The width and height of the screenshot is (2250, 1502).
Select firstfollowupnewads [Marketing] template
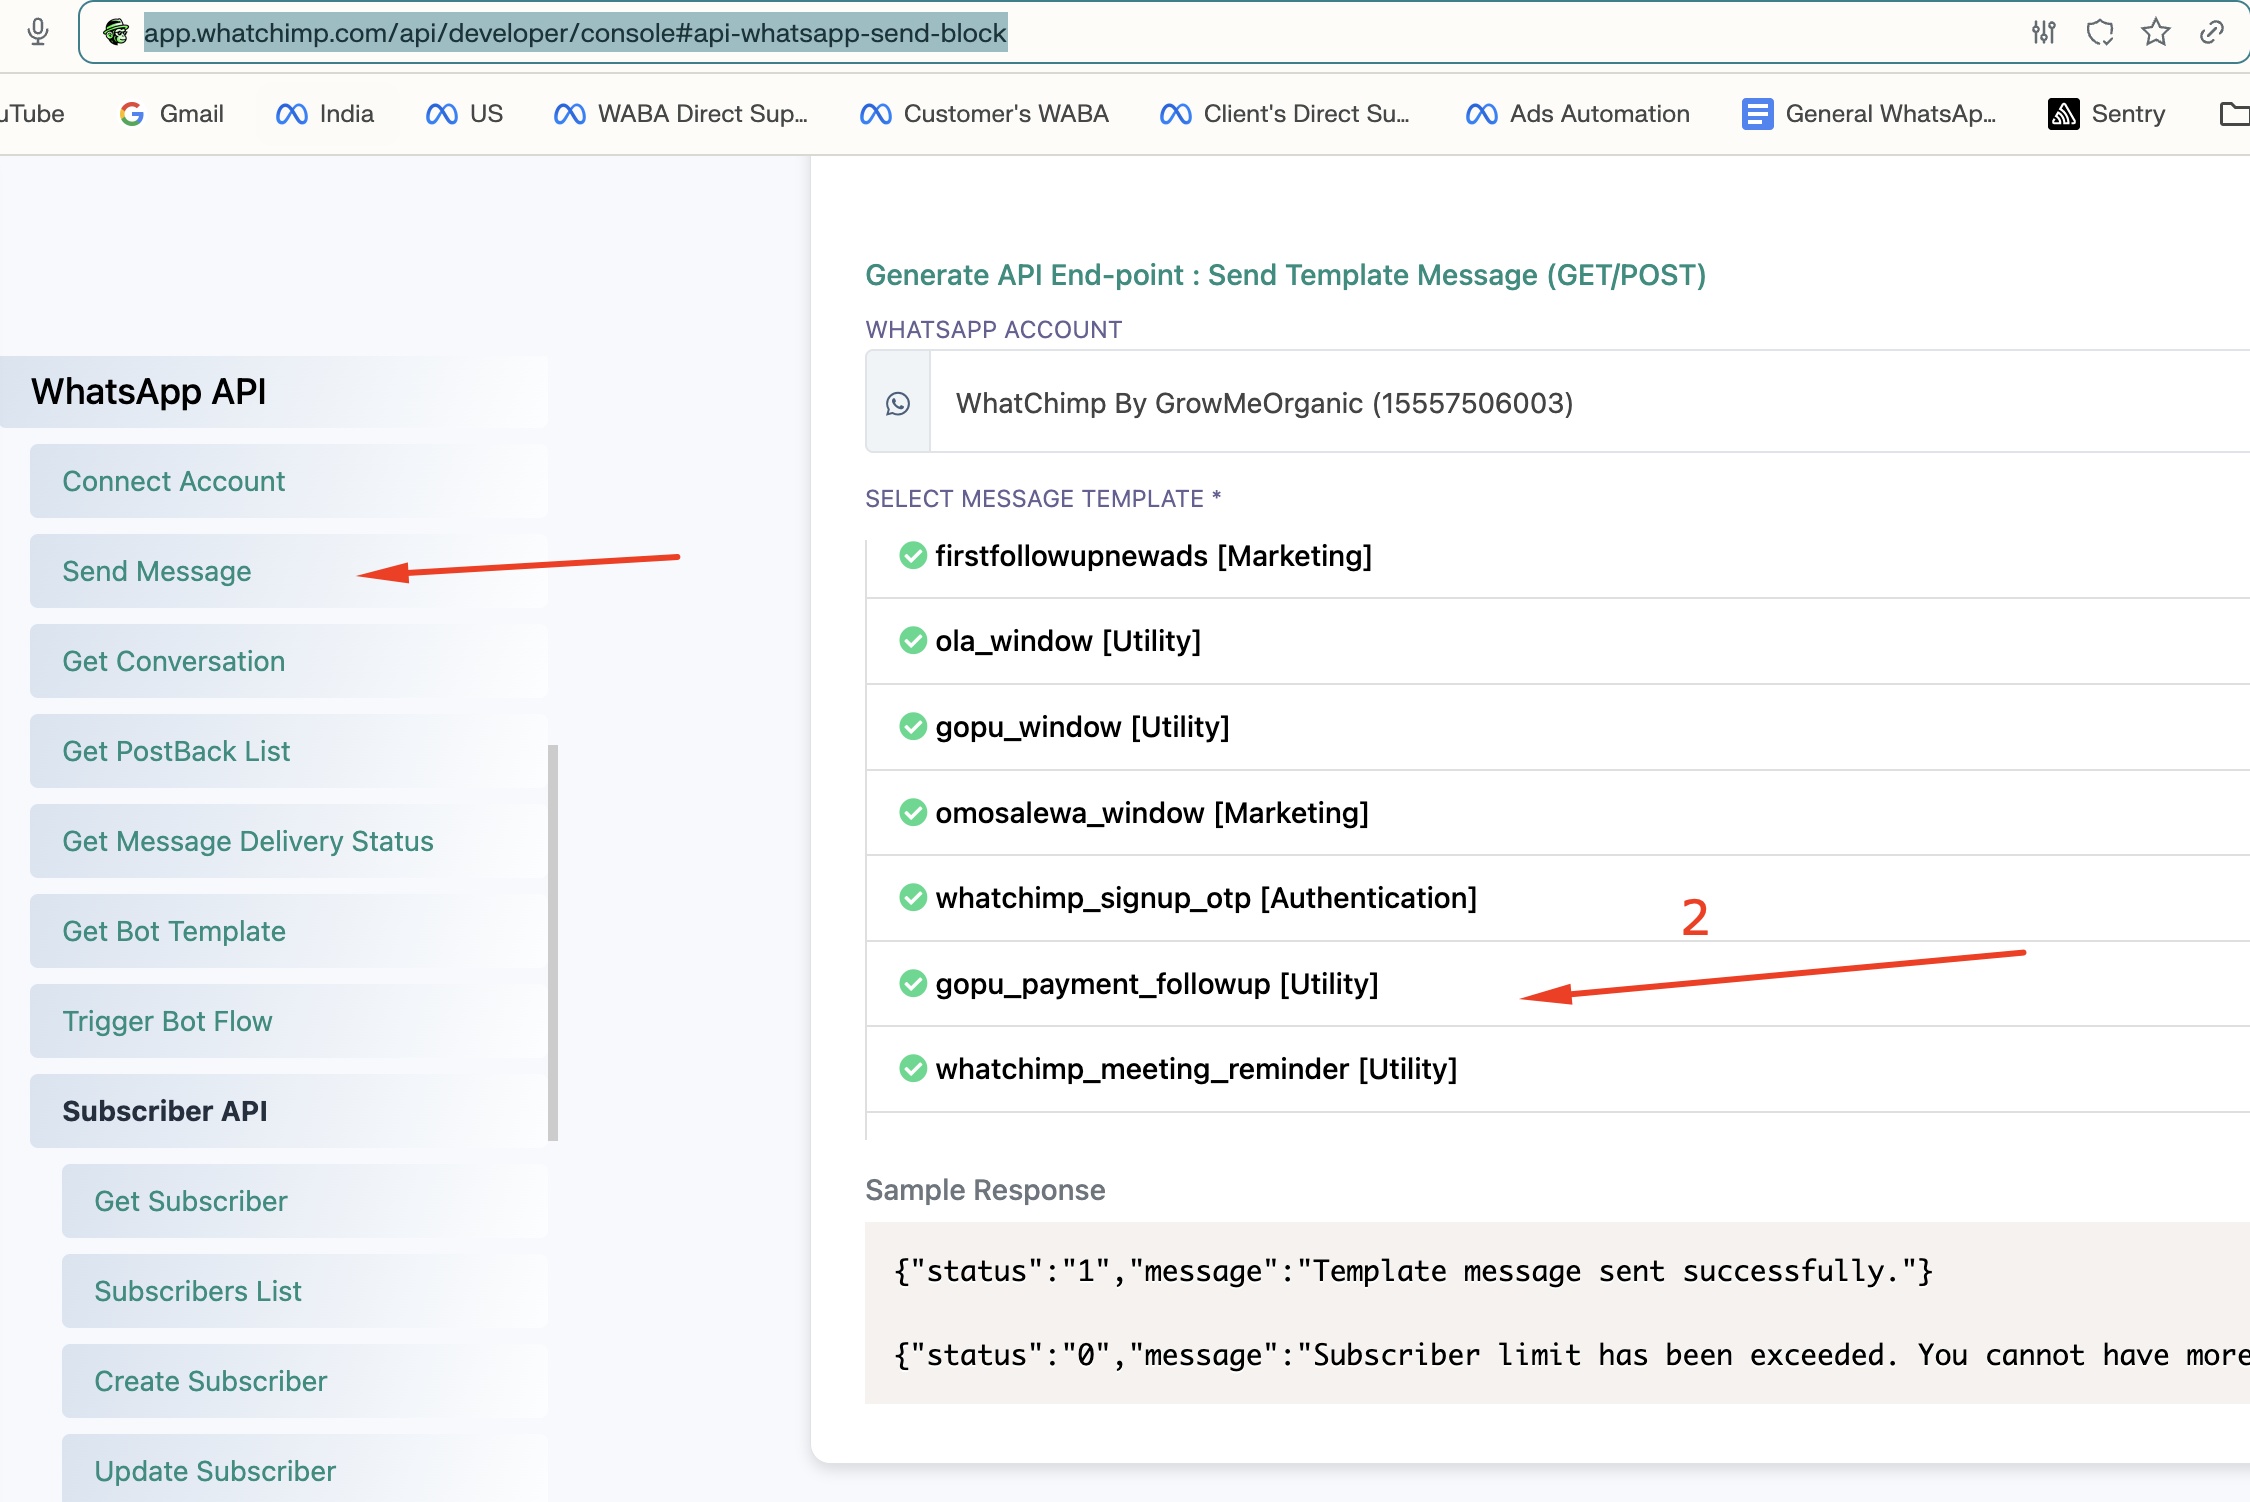tap(1558, 556)
